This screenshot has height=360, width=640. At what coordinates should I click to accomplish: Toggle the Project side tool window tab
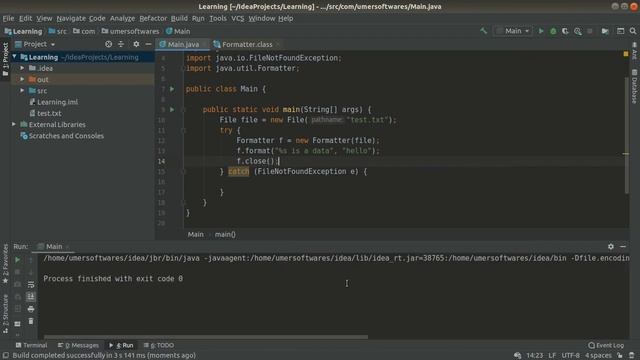[x=5, y=60]
